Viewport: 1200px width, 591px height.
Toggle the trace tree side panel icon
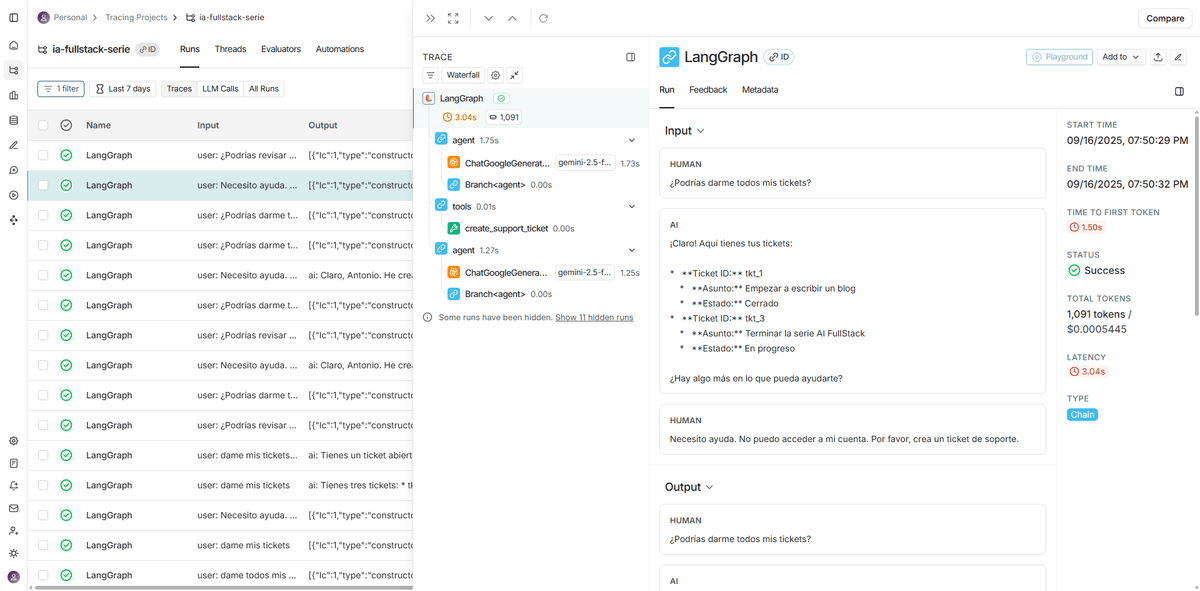click(631, 57)
